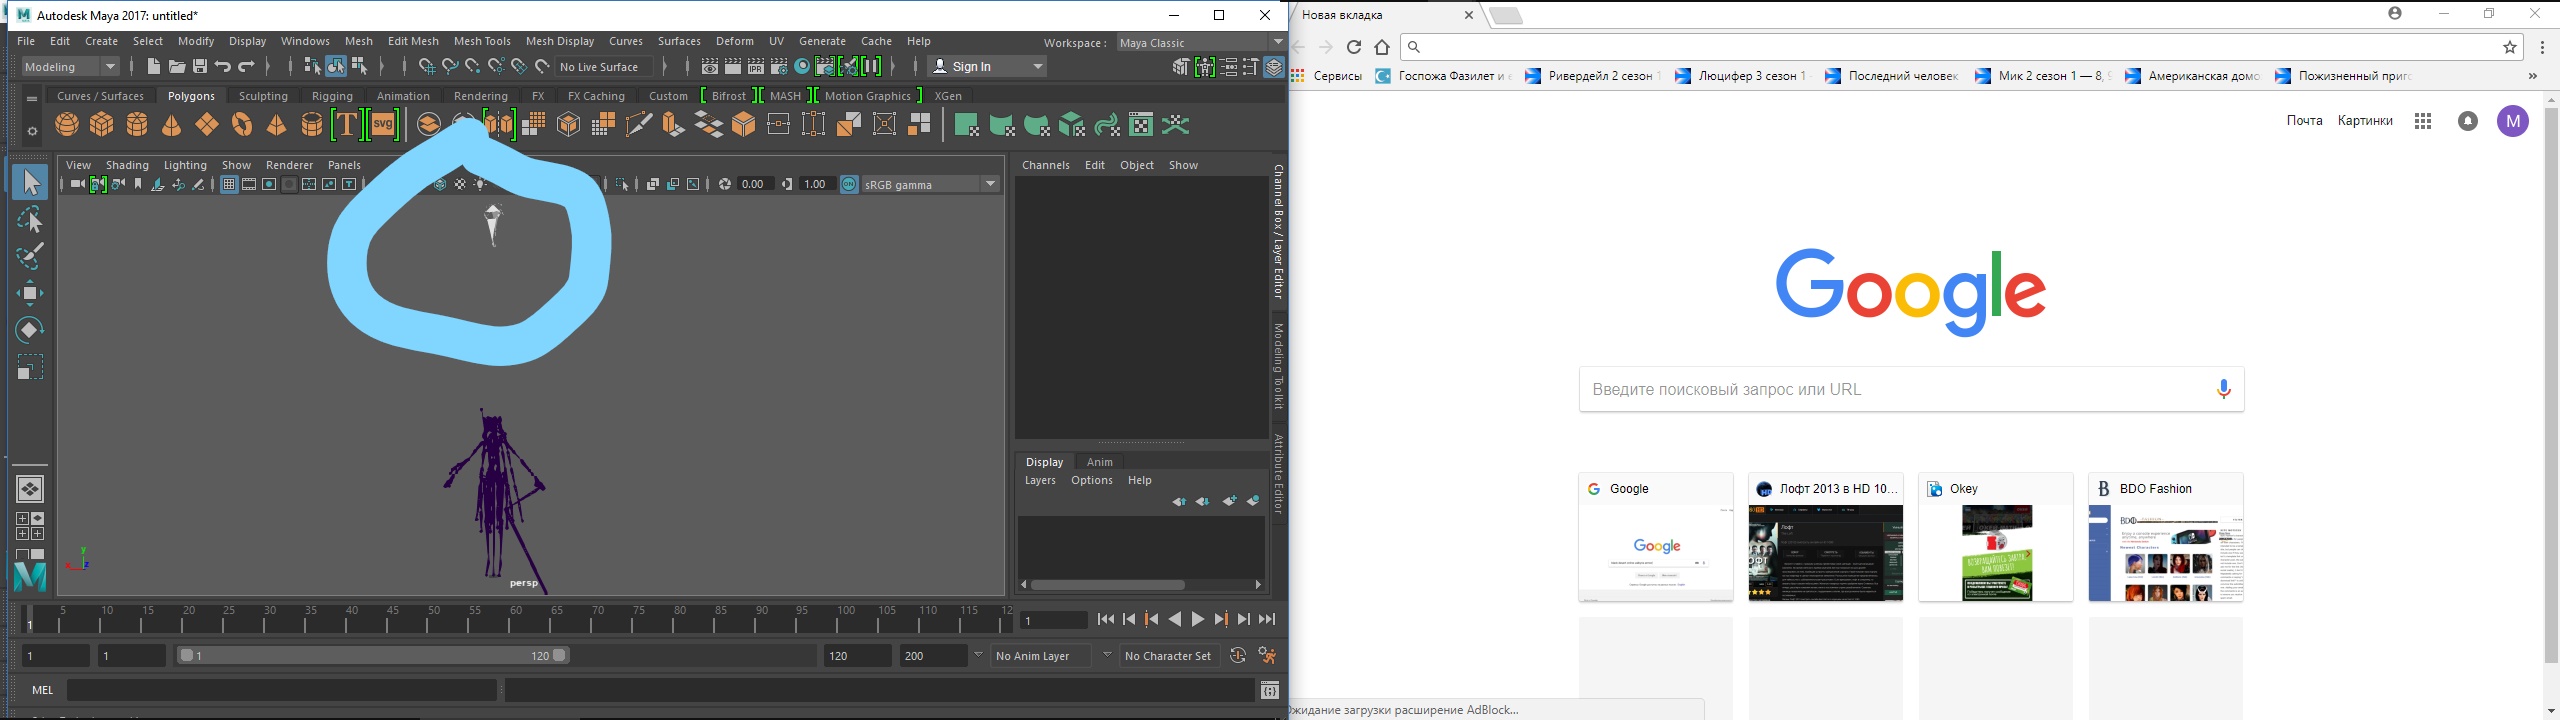Create a polygon sphere from the shelf
The width and height of the screenshot is (2560, 720).
point(67,125)
